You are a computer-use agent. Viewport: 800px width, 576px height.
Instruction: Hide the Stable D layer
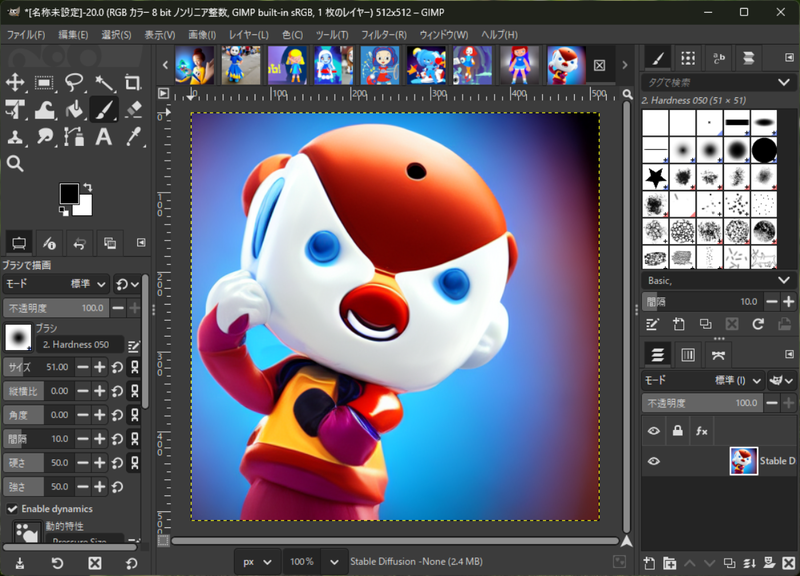click(x=653, y=460)
